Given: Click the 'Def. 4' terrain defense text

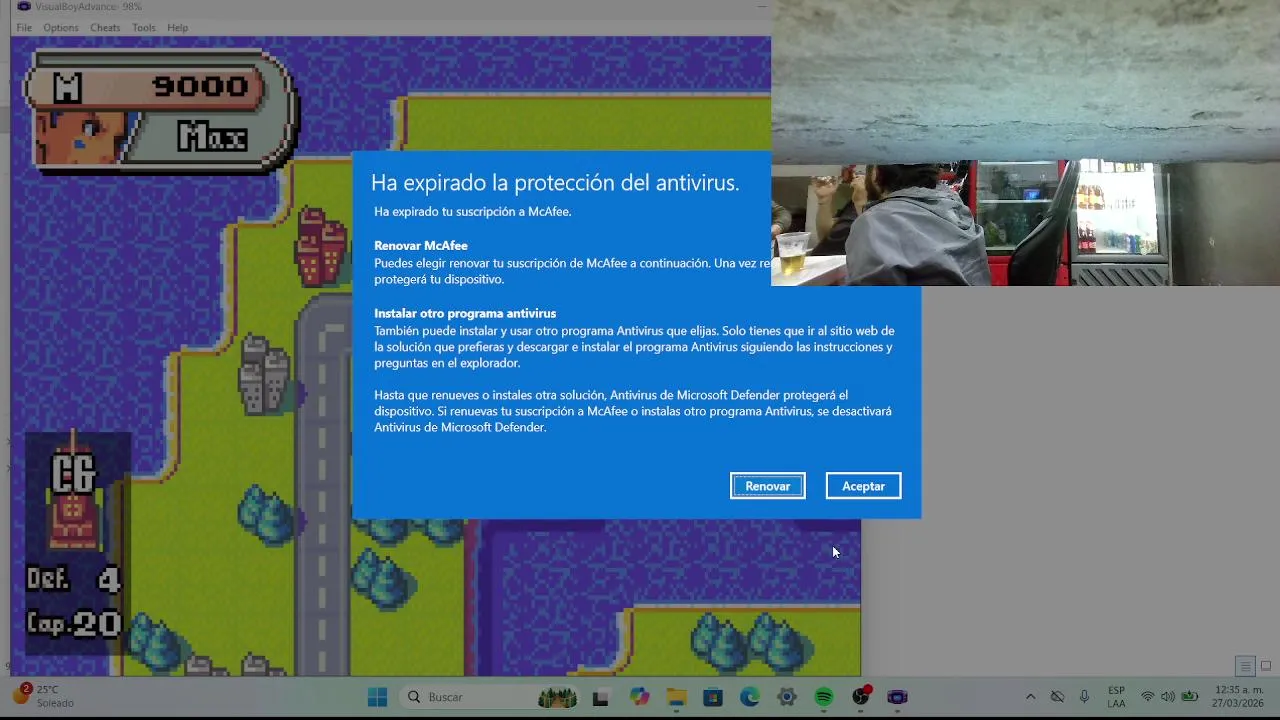Looking at the screenshot, I should (x=74, y=579).
